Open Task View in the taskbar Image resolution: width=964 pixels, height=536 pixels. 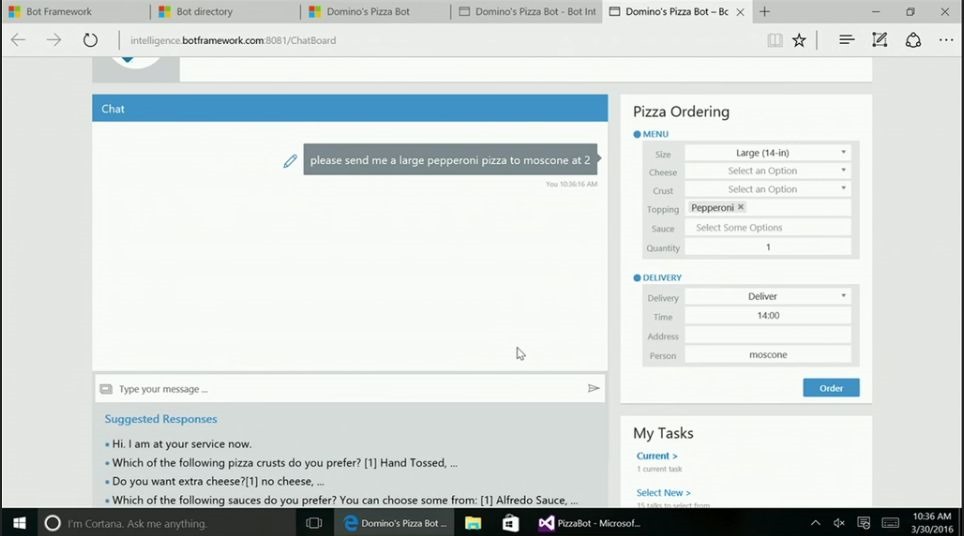(x=314, y=523)
